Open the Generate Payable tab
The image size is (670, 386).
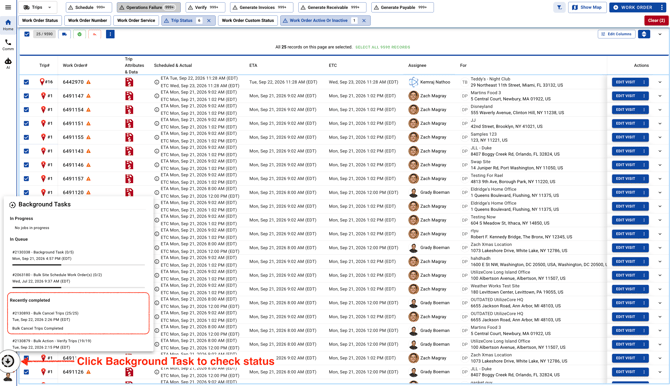402,7
